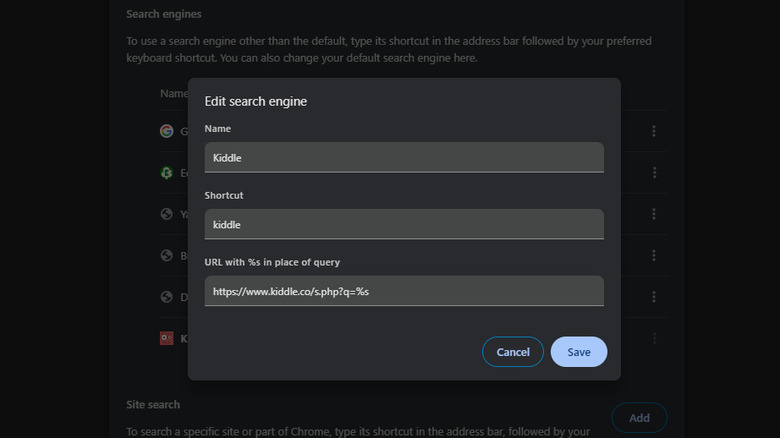This screenshot has width=780, height=438.
Task: Open the three-dot menu for the "B" row
Action: click(x=654, y=255)
